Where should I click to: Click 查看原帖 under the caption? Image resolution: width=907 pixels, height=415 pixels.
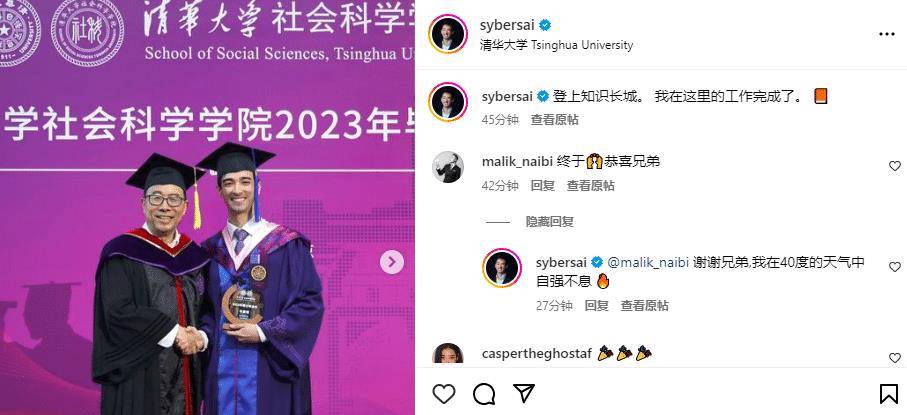(x=555, y=120)
